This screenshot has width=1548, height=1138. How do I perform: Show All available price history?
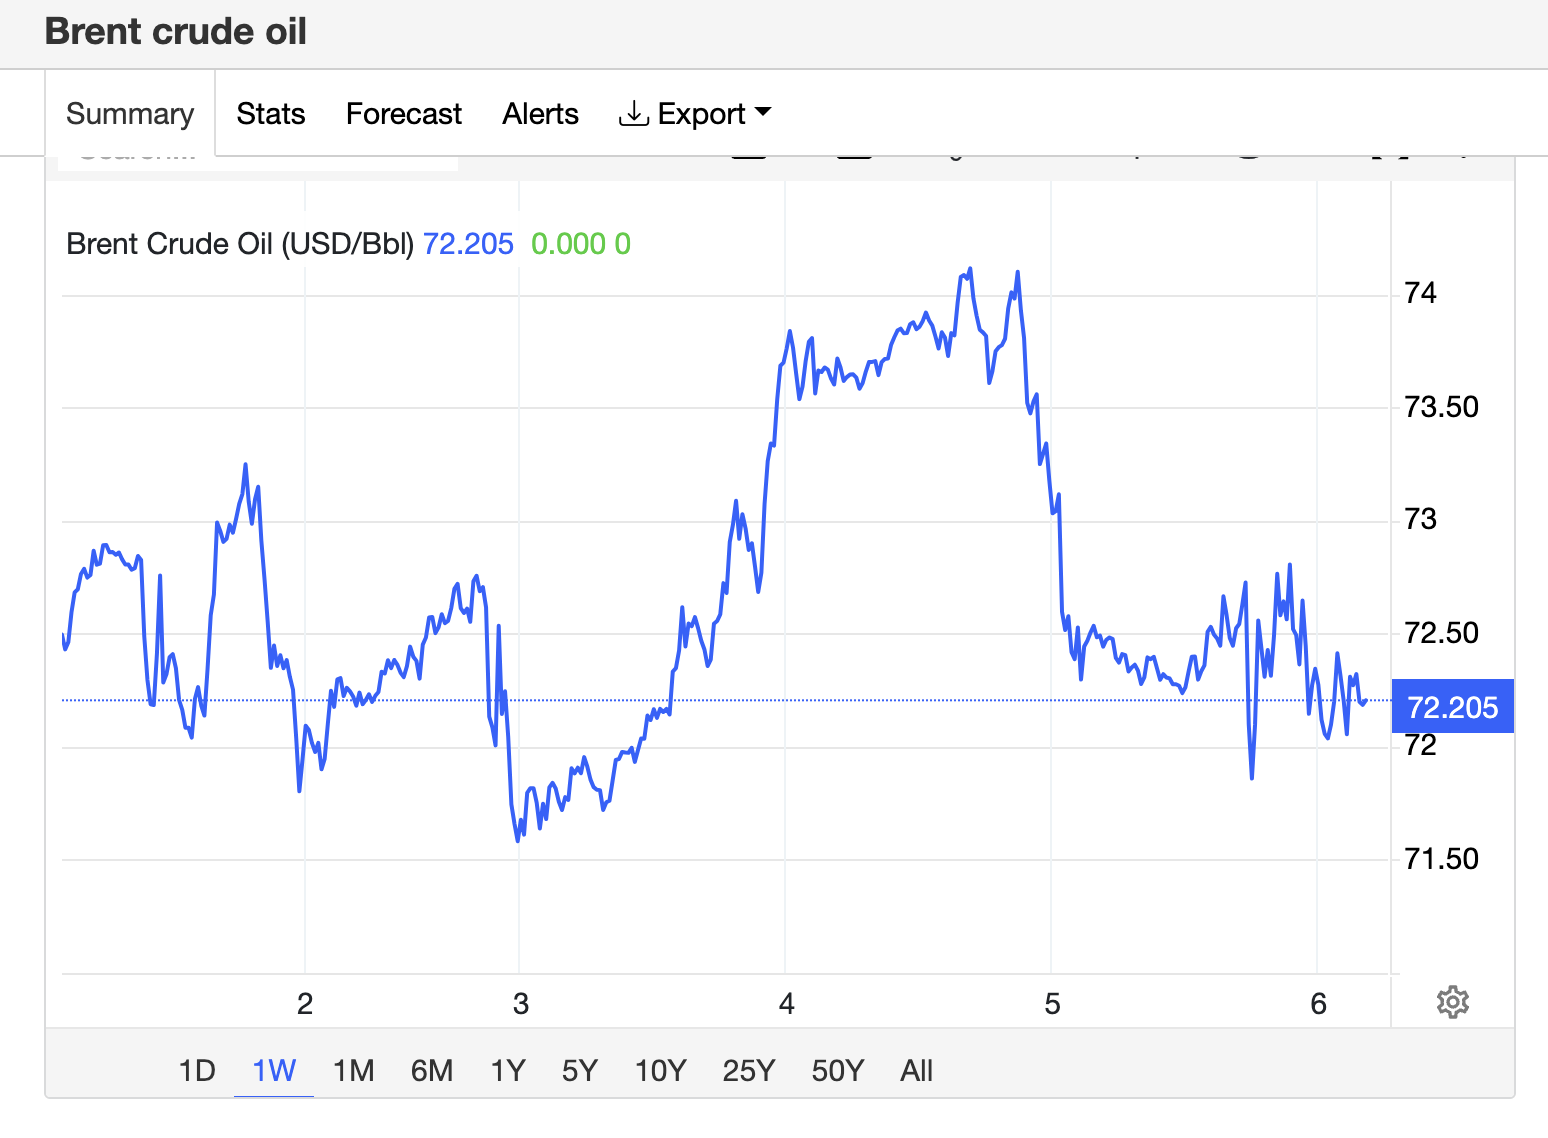pyautogui.click(x=916, y=1071)
